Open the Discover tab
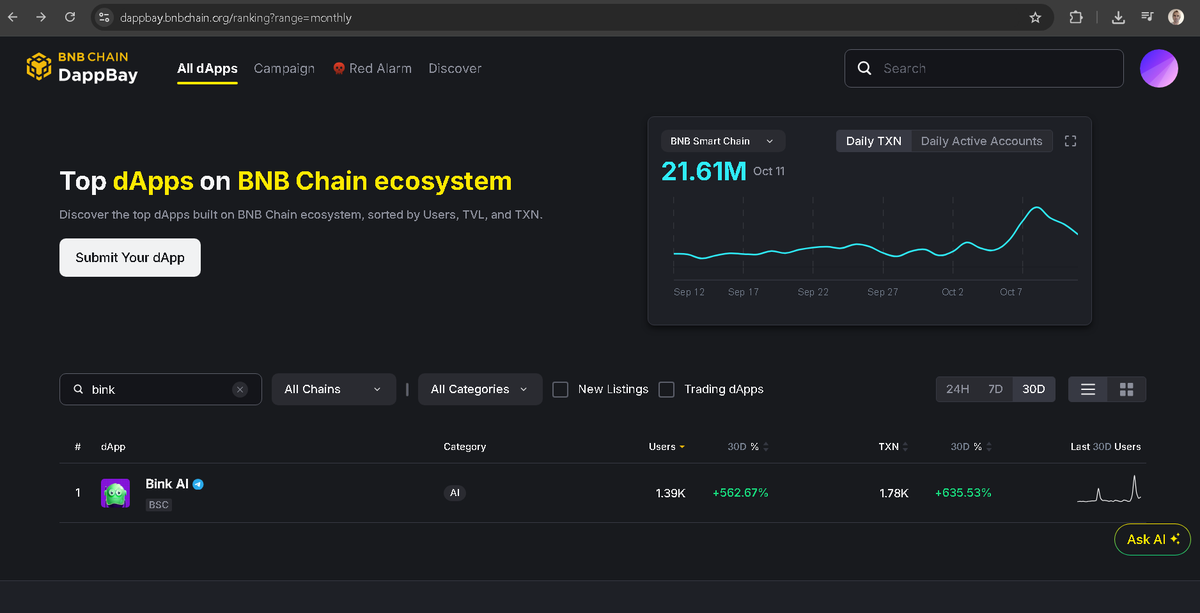 [x=455, y=68]
